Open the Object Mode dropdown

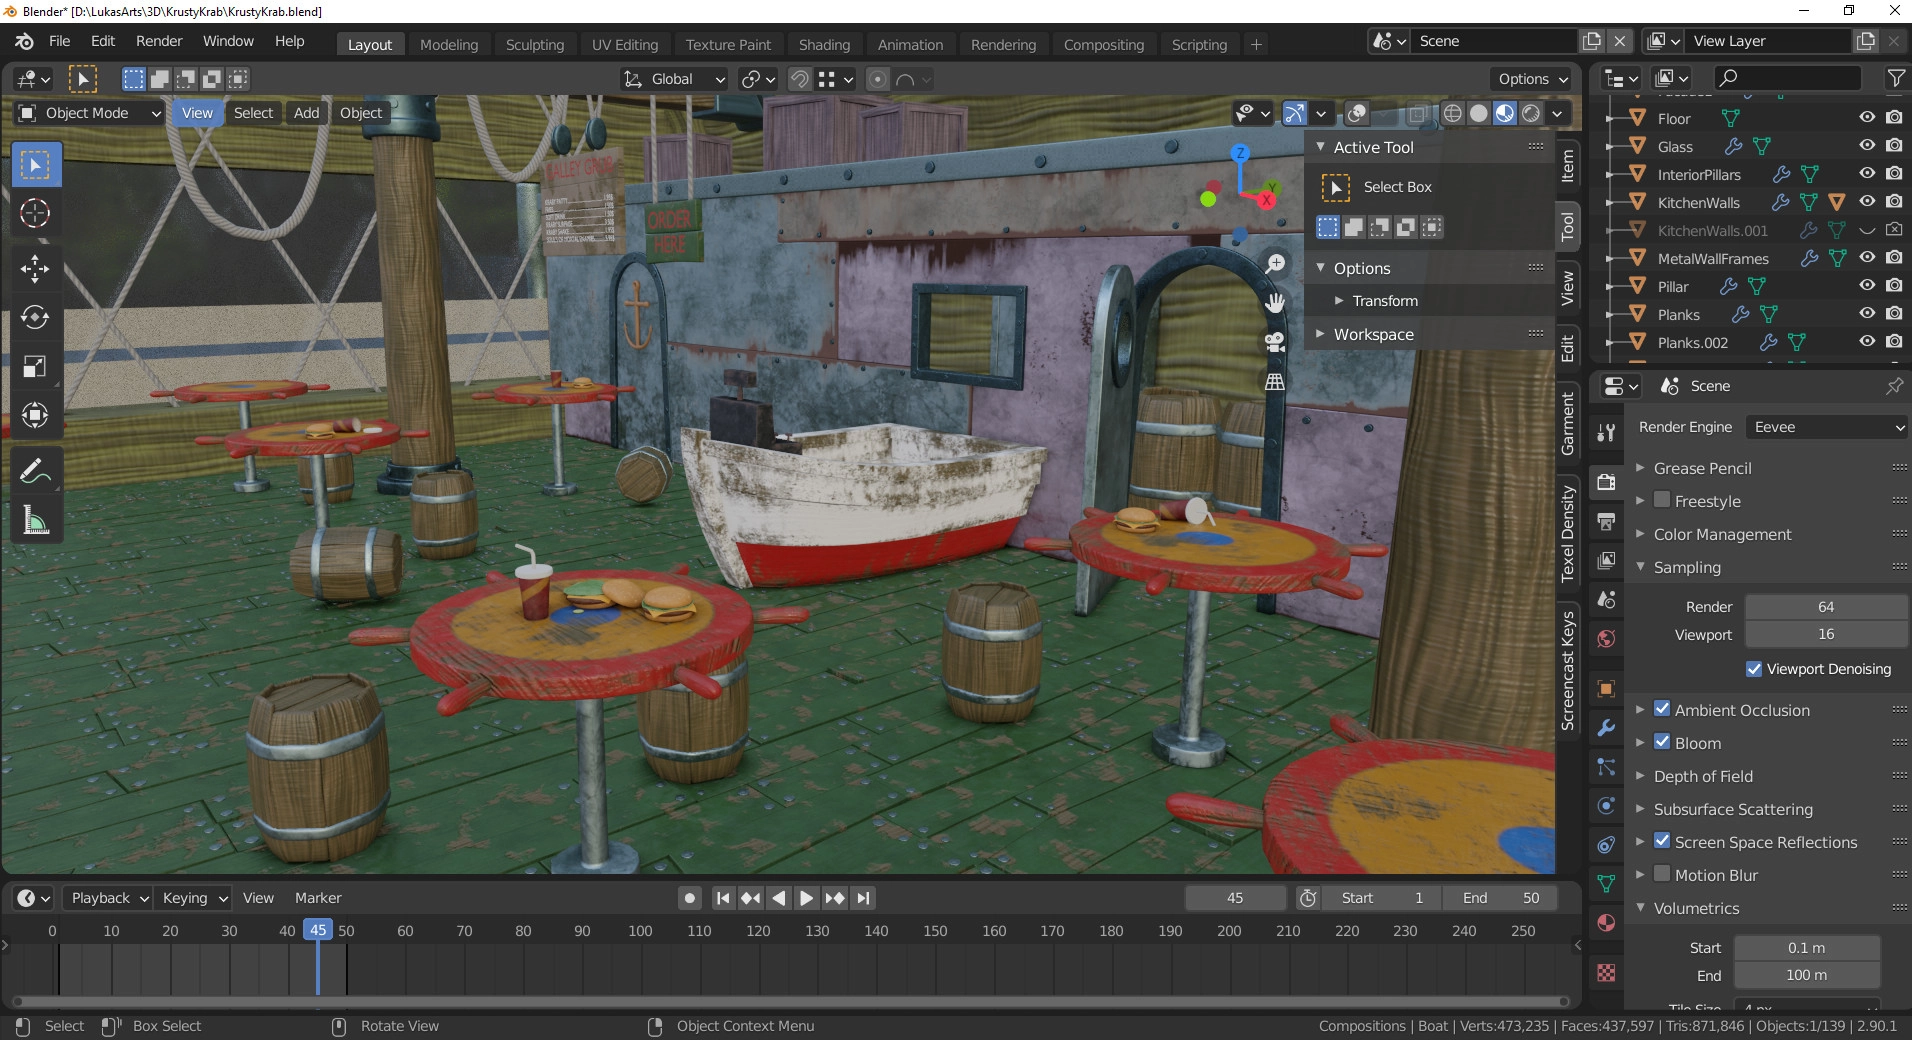89,113
